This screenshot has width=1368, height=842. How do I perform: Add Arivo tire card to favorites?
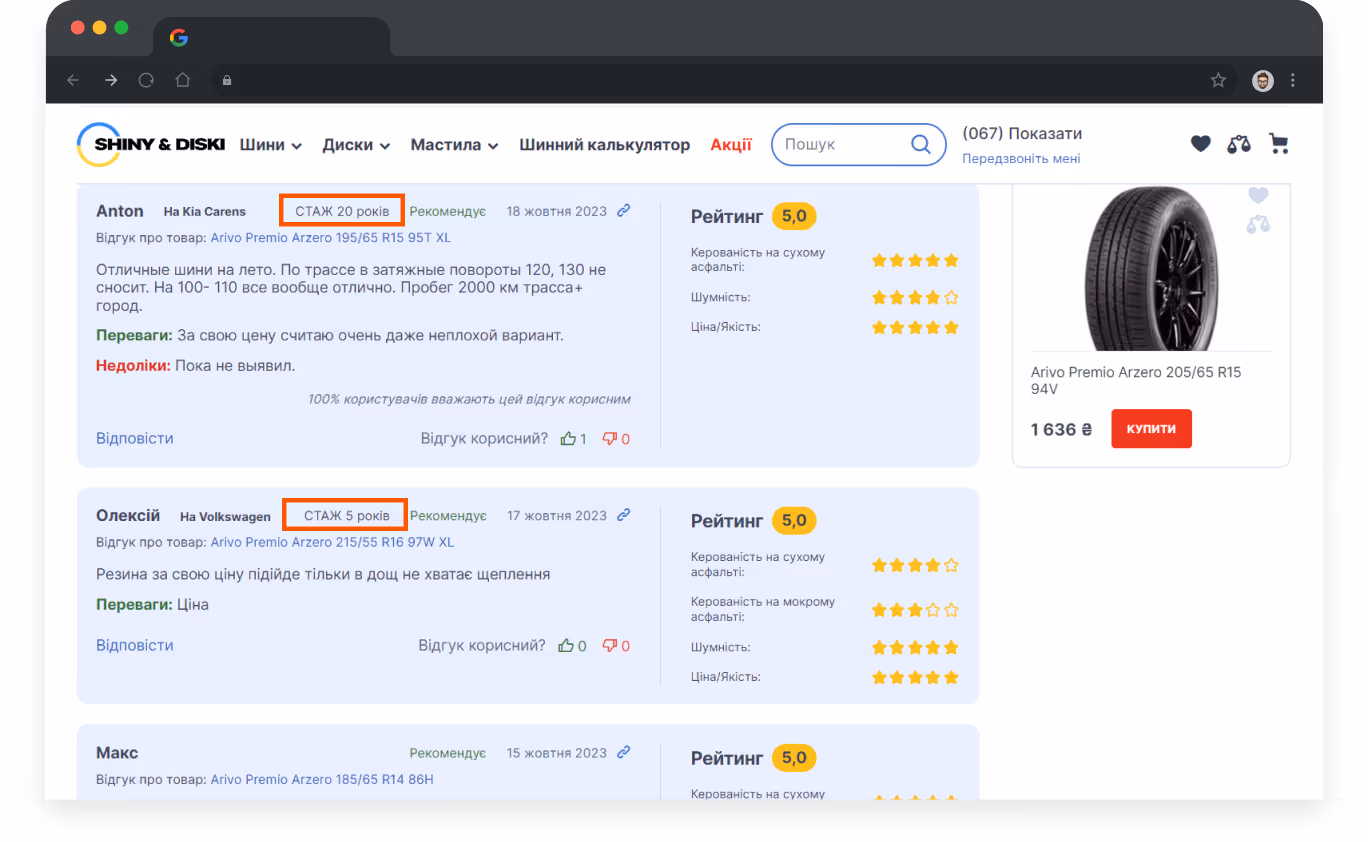pos(1258,195)
